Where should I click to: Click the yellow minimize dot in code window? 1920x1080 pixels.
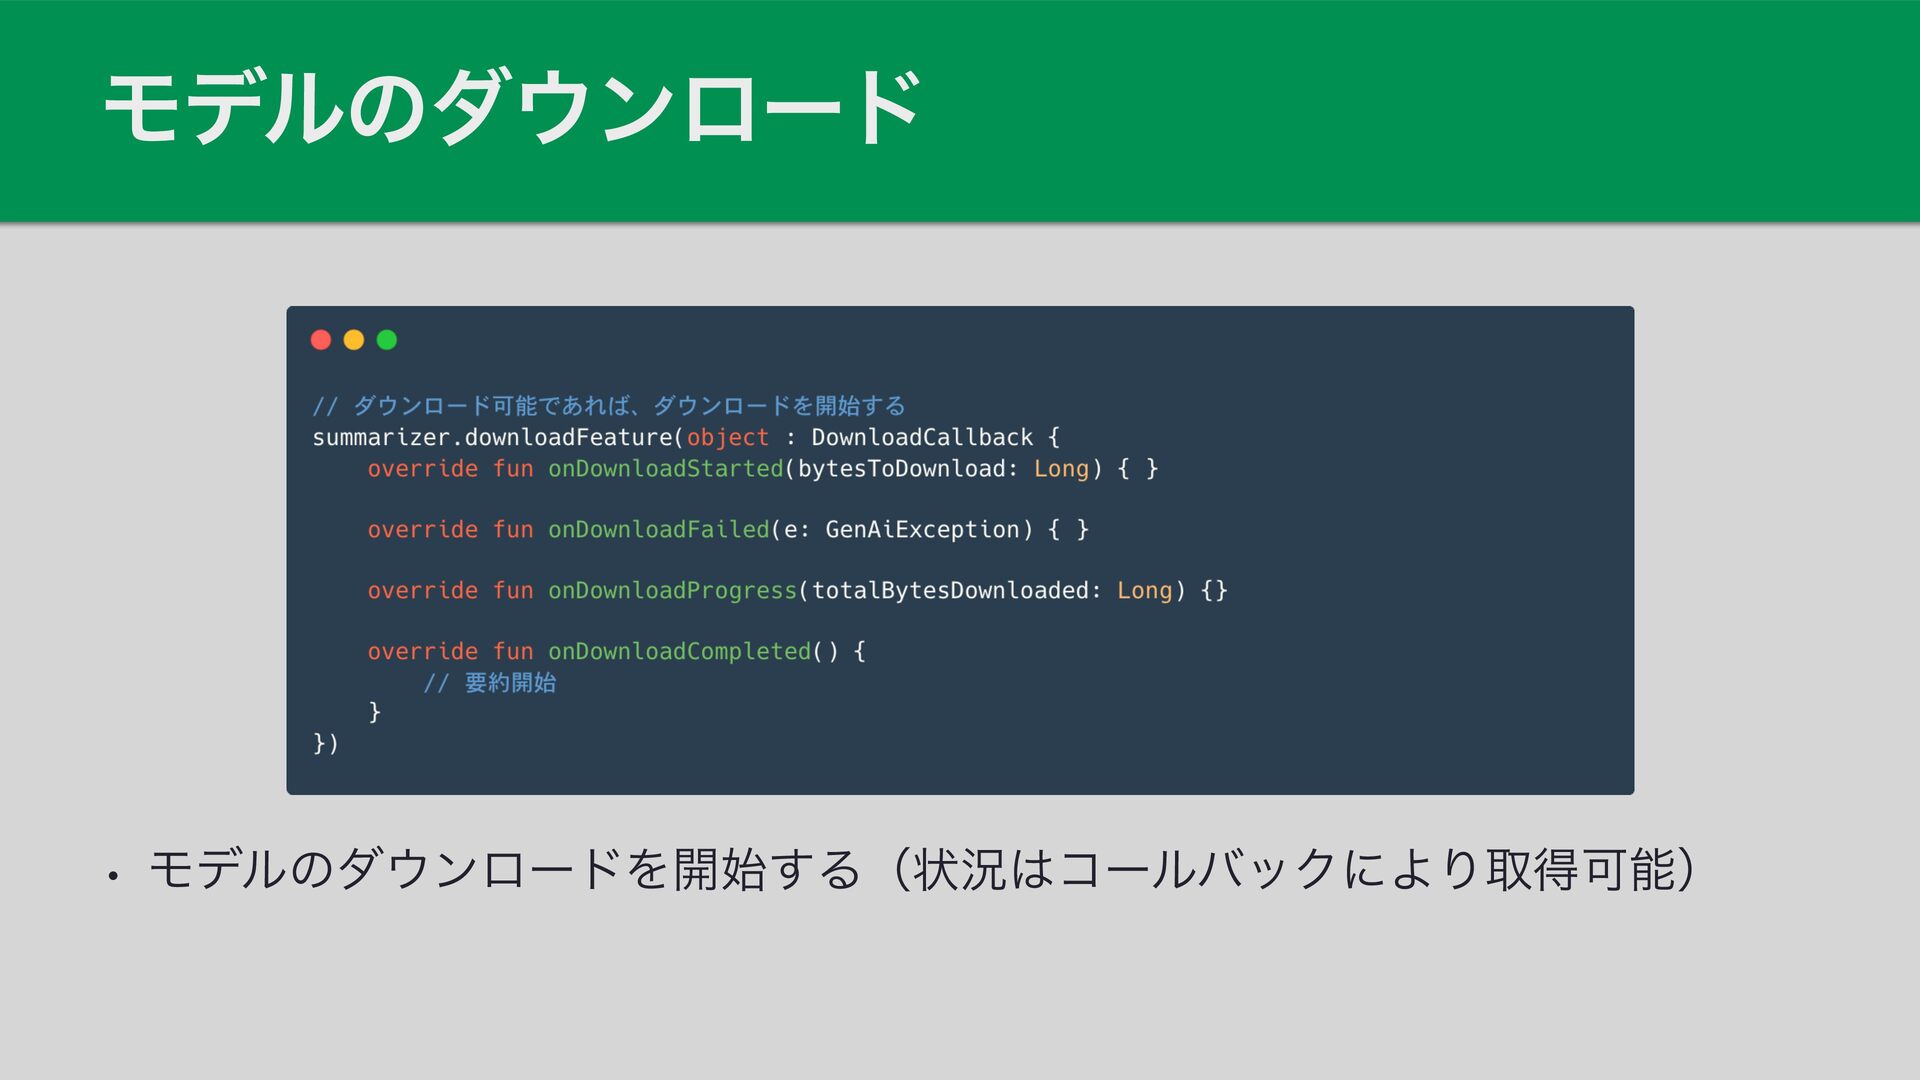[x=354, y=340]
